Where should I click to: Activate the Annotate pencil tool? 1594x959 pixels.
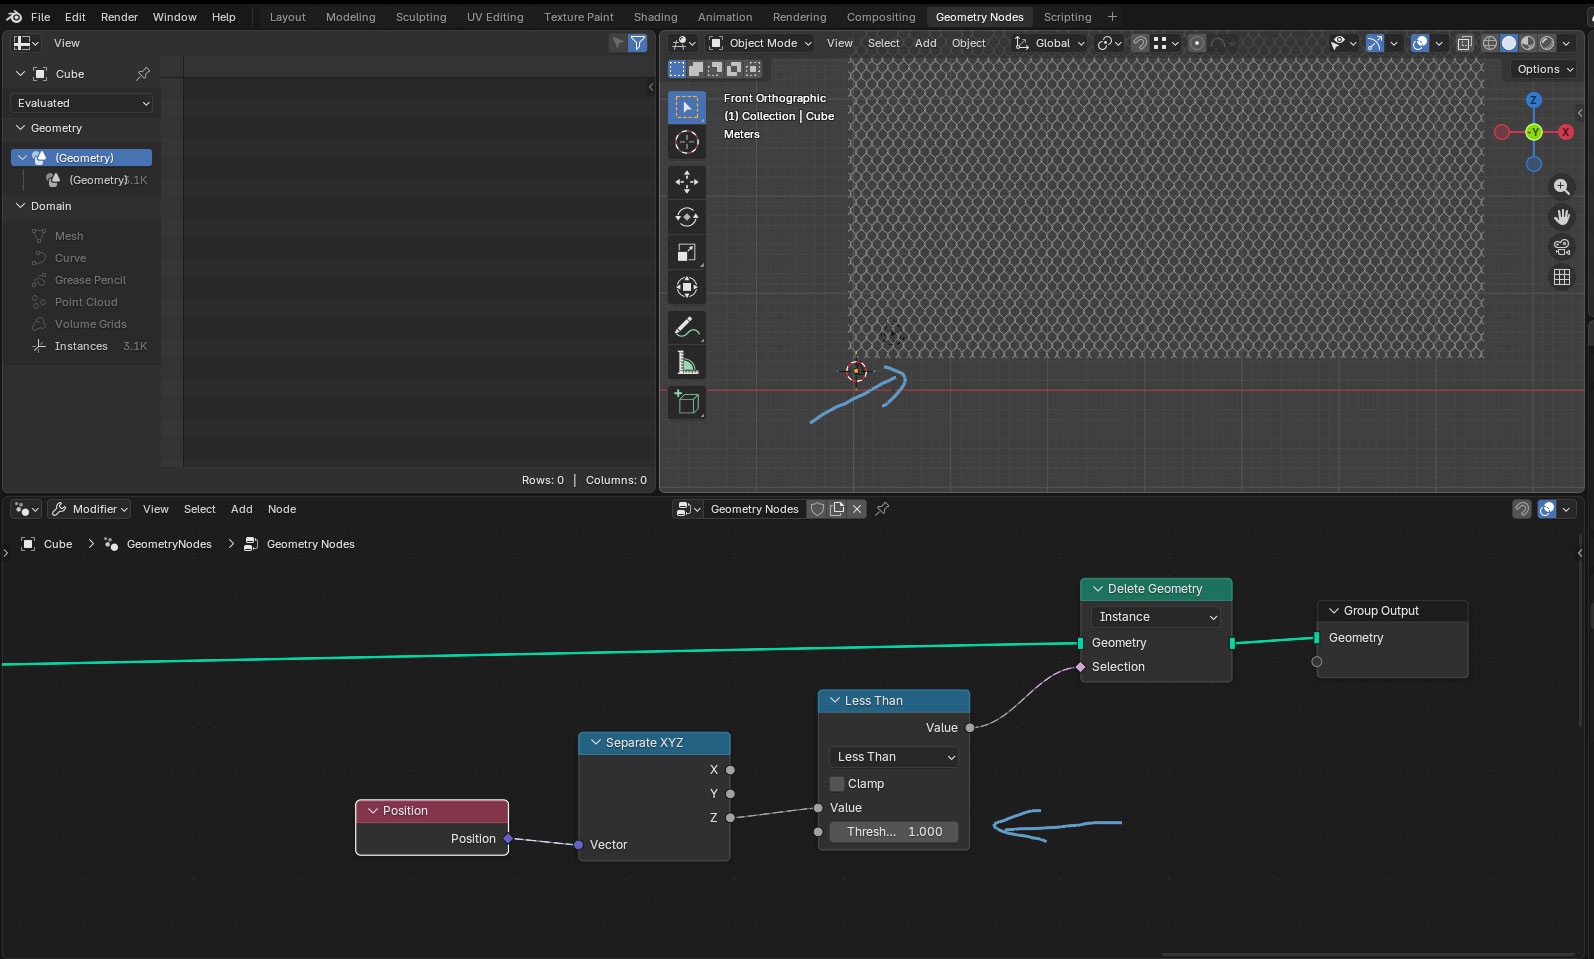[x=686, y=327]
